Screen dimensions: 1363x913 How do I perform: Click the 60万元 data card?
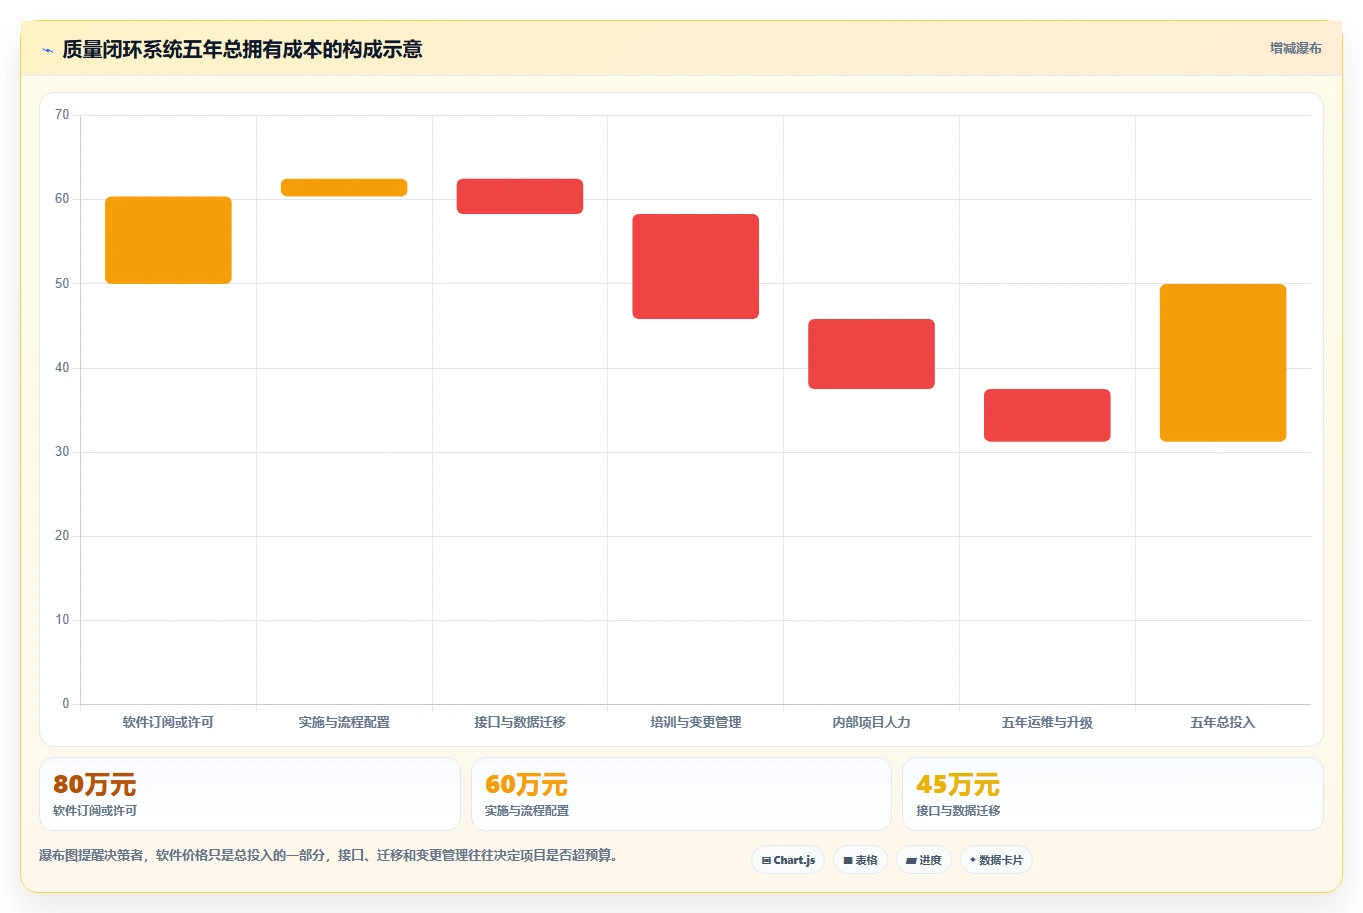[x=681, y=794]
